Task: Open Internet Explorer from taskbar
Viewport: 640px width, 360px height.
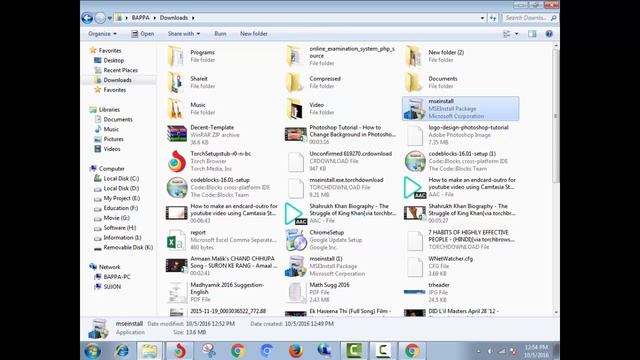Action: (x=121, y=351)
